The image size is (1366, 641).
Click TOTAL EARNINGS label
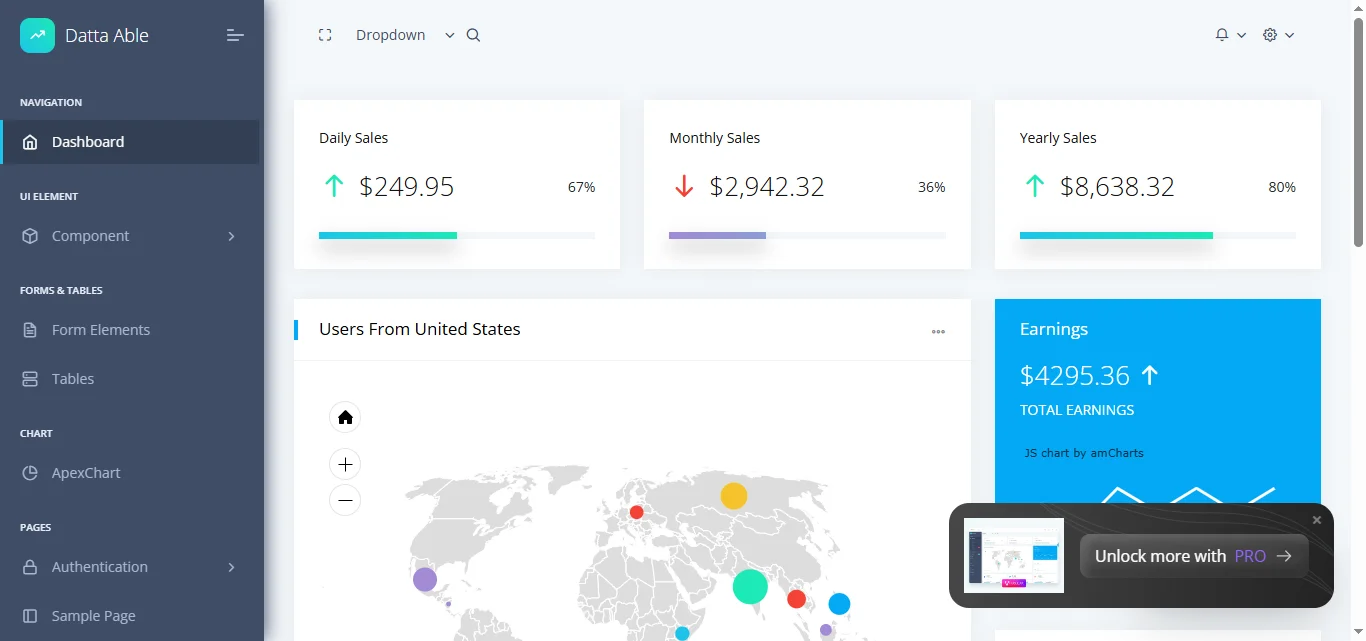(1077, 410)
